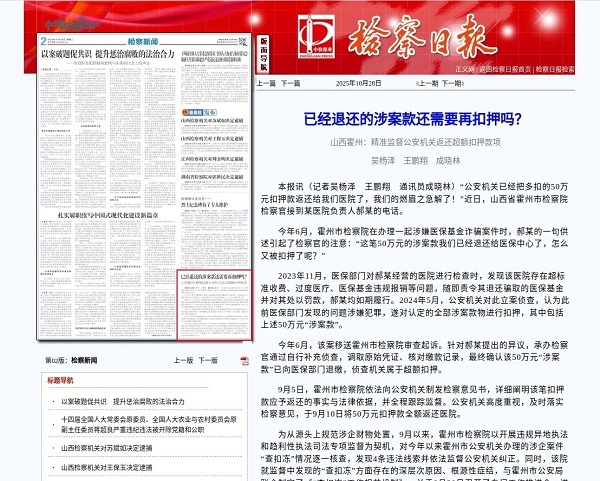
Task: Go to 下一版 next page
Action: tap(207, 359)
